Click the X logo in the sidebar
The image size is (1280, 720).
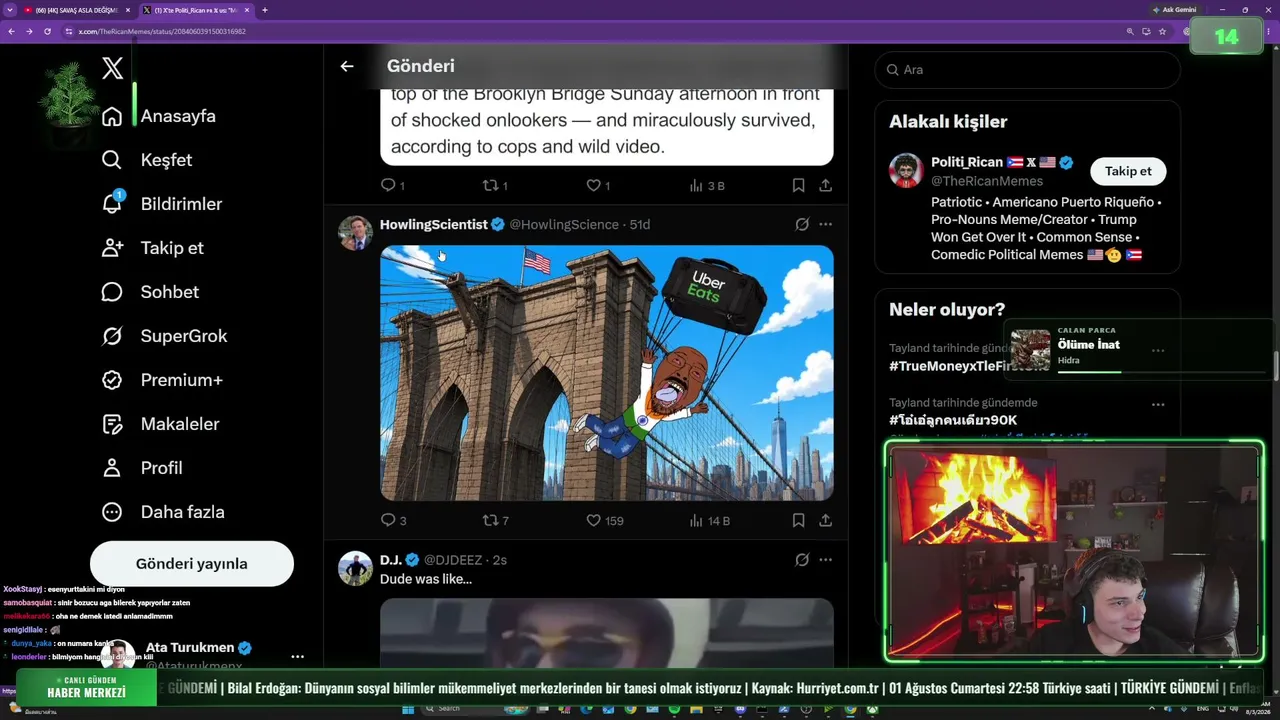[x=113, y=68]
